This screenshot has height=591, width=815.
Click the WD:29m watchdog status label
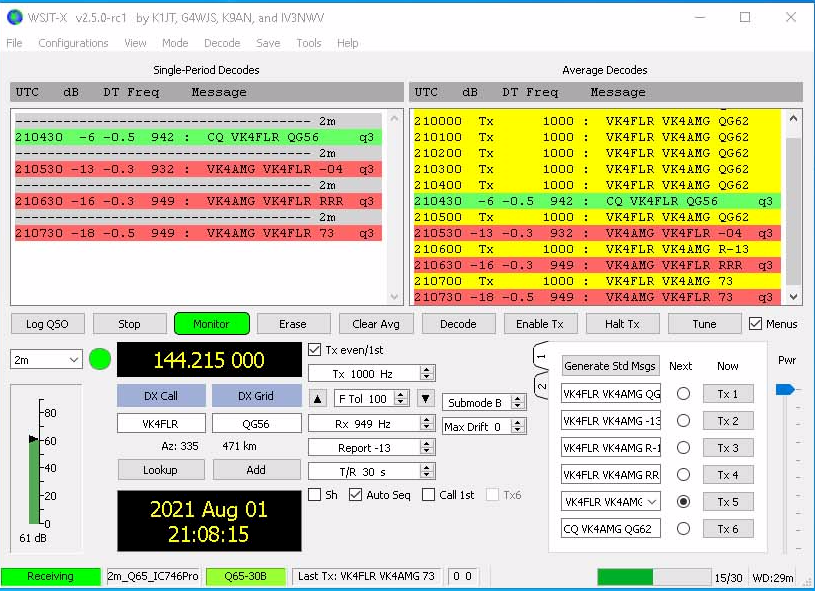773,577
